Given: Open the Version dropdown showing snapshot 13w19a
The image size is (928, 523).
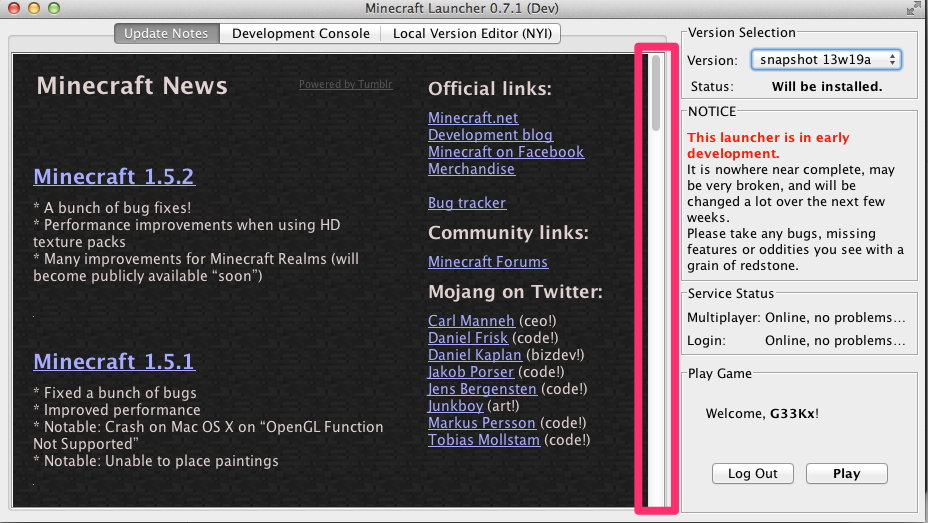Looking at the screenshot, I should (x=826, y=60).
